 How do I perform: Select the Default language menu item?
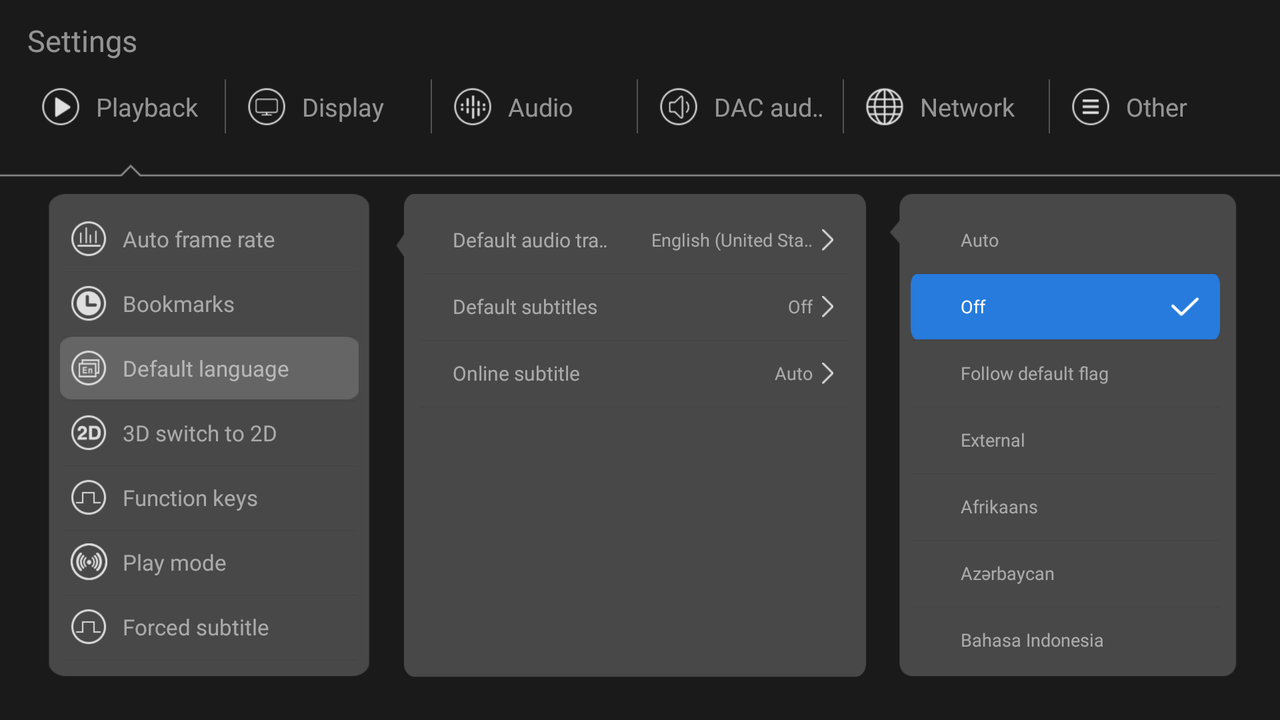(x=209, y=369)
